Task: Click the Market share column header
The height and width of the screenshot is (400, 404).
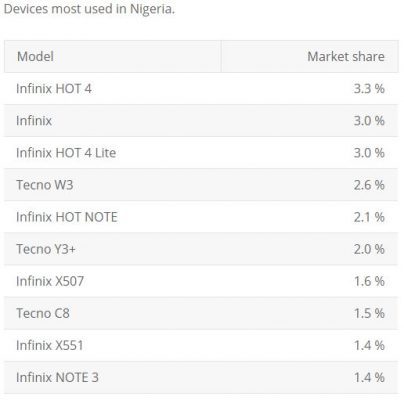Action: click(310, 56)
